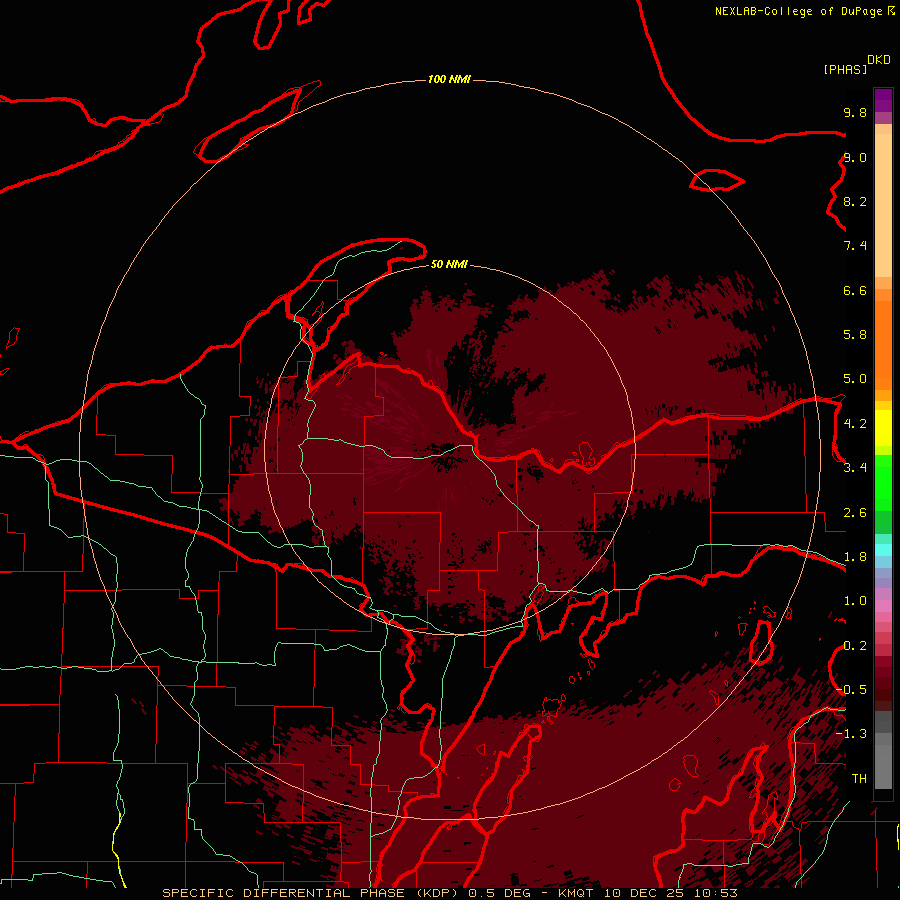Select the 9.0 value on the color scale
The height and width of the screenshot is (900, 900).
(x=855, y=157)
